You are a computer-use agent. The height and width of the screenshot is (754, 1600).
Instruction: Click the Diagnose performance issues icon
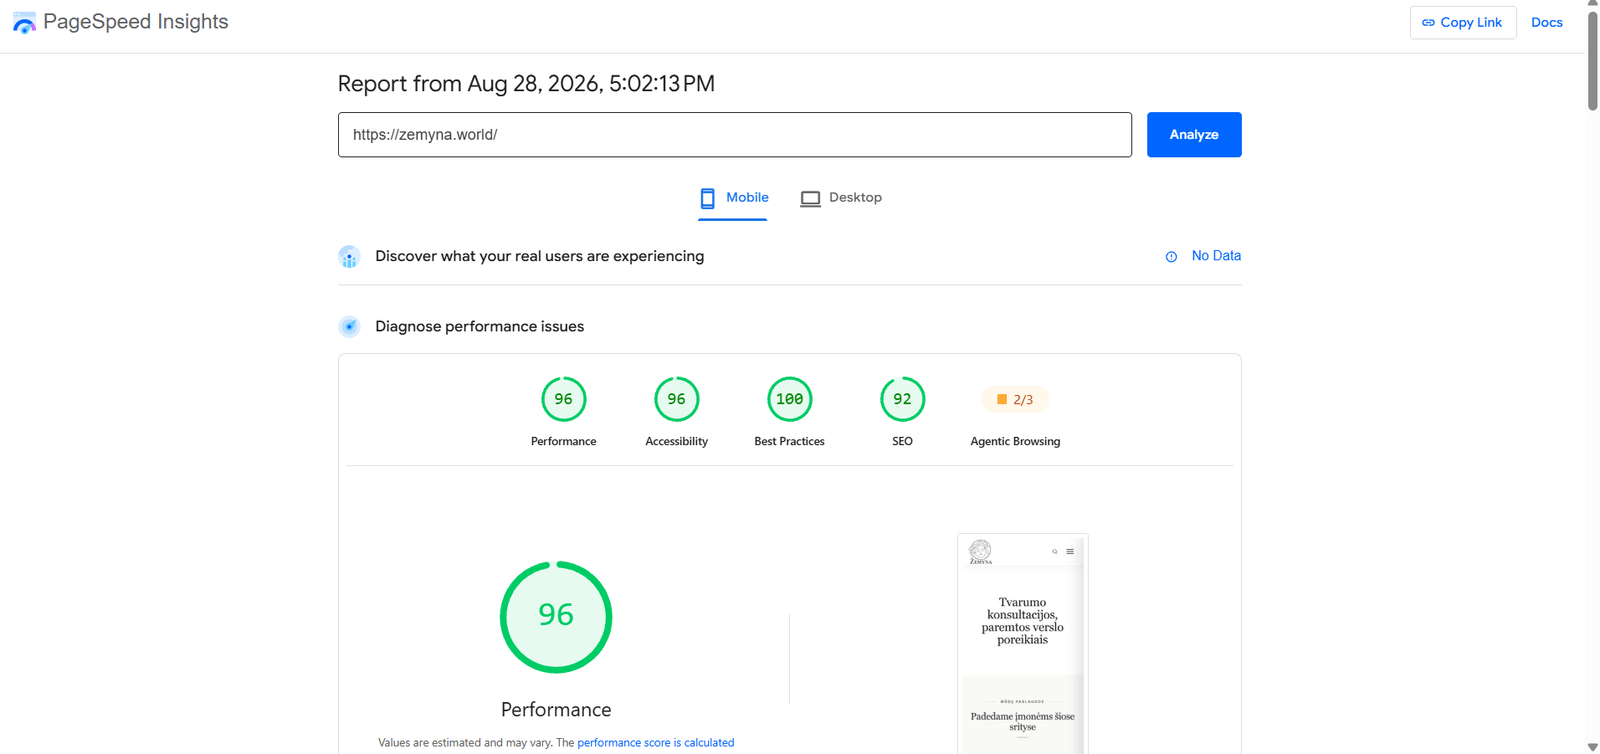pyautogui.click(x=349, y=327)
